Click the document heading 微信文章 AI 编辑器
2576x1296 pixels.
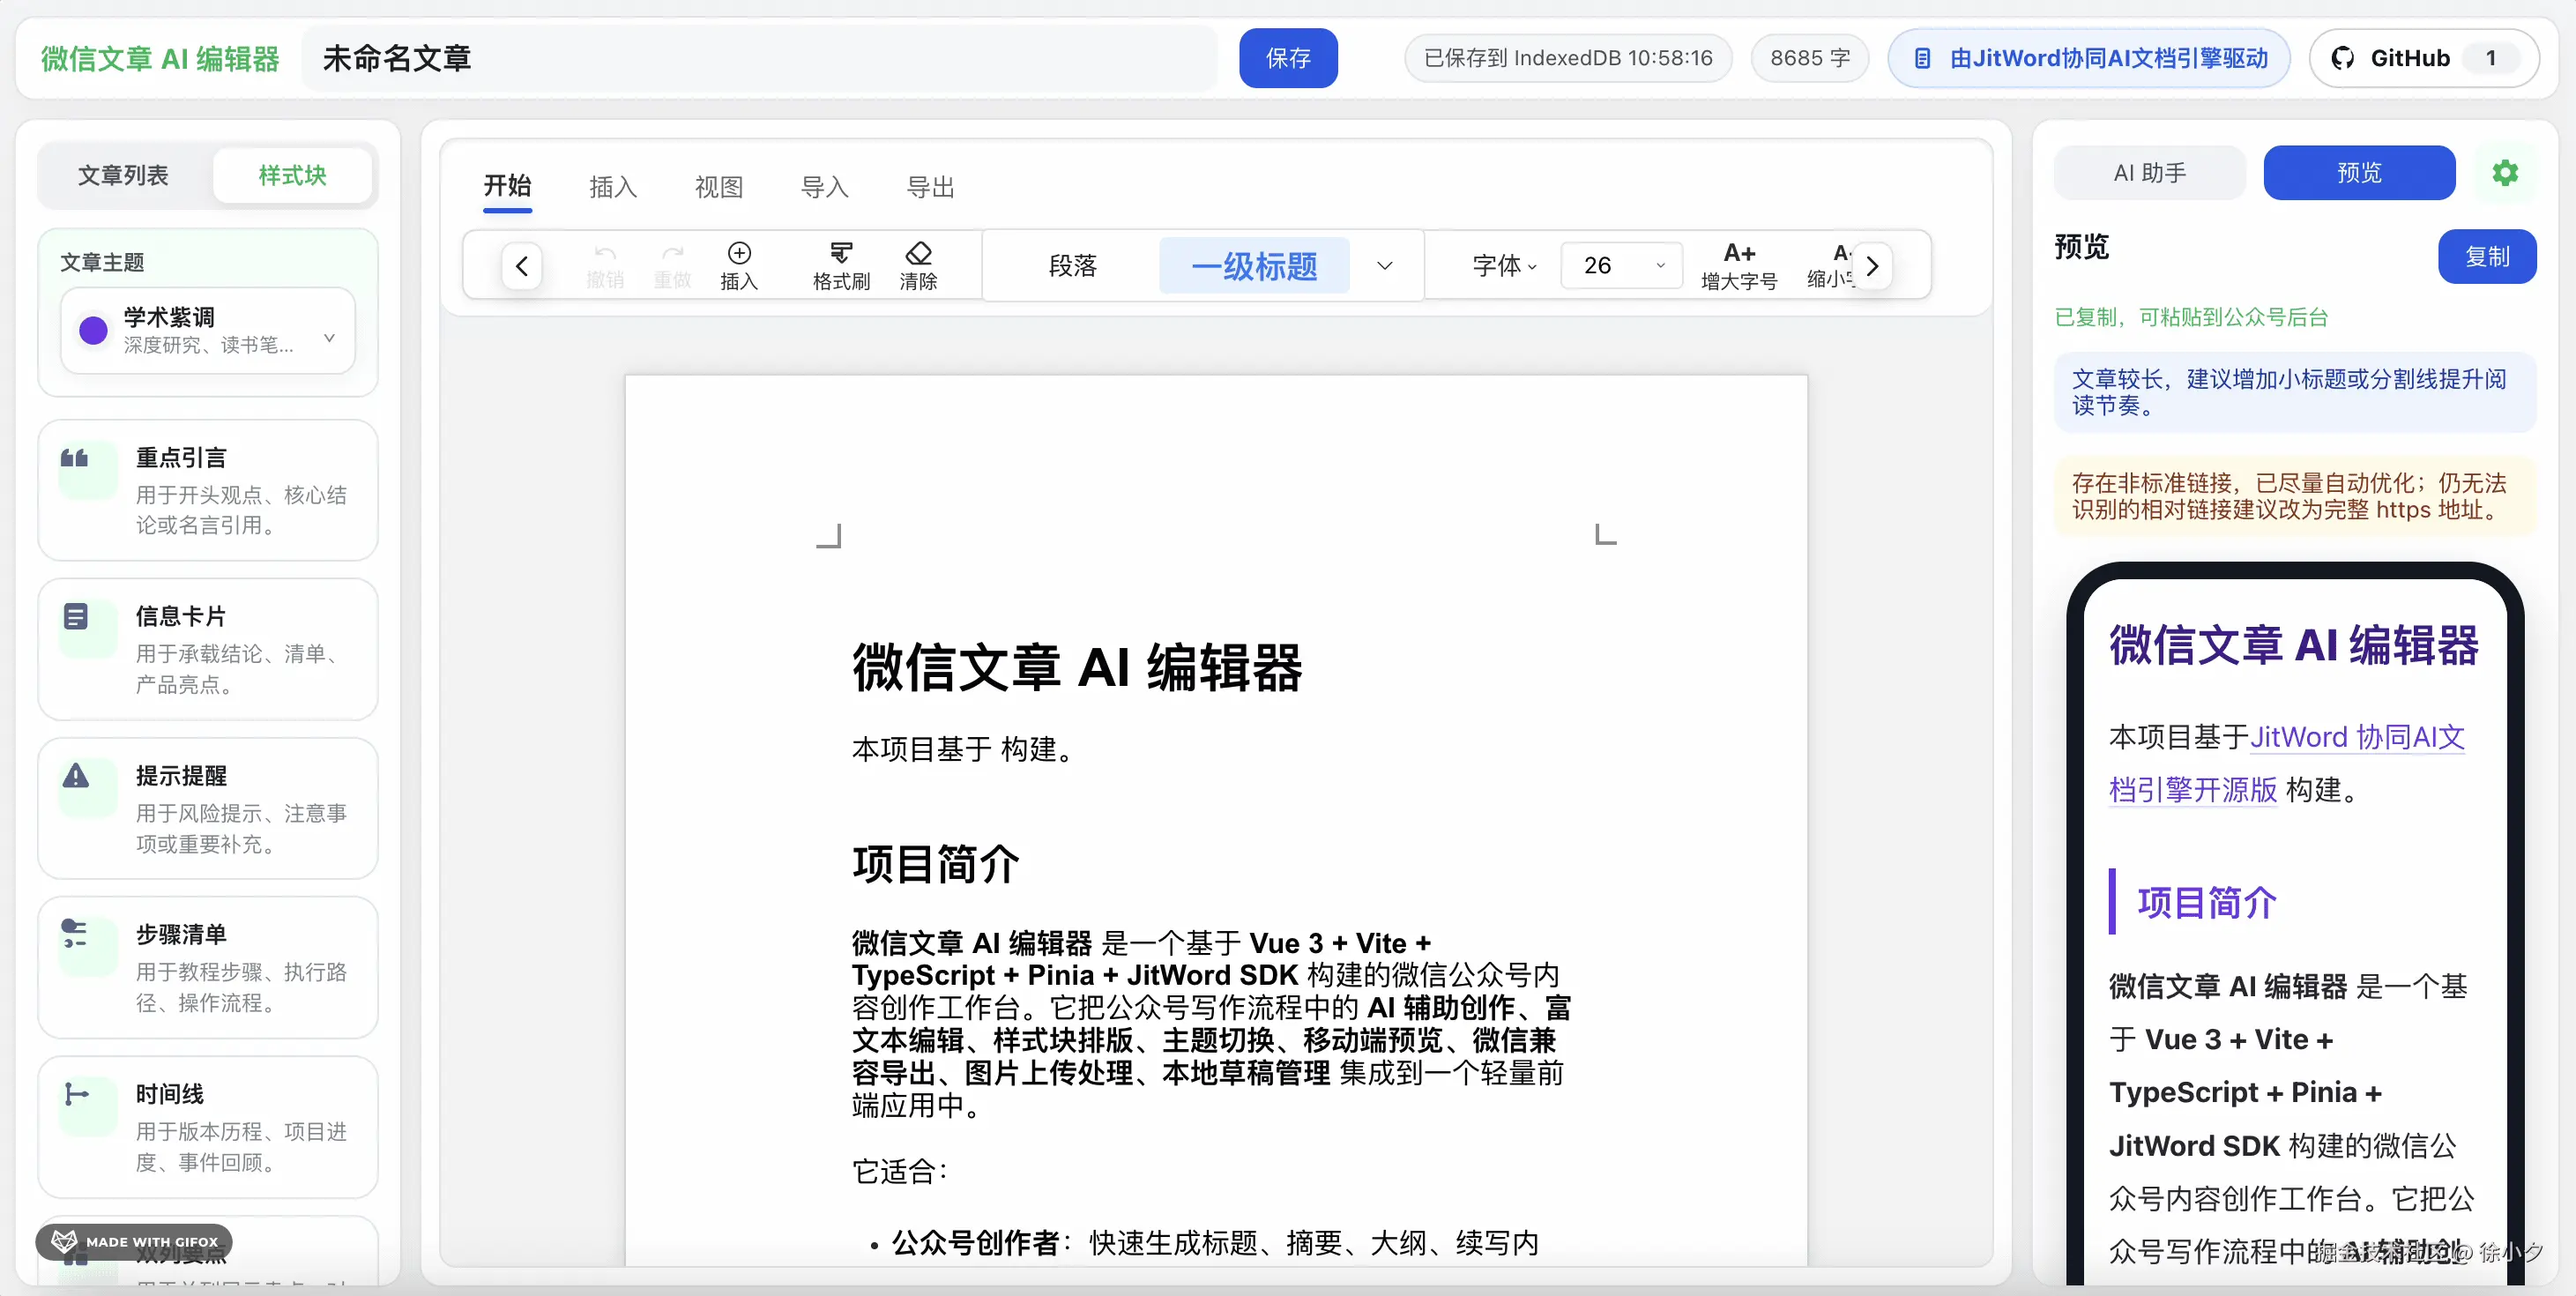tap(1077, 667)
